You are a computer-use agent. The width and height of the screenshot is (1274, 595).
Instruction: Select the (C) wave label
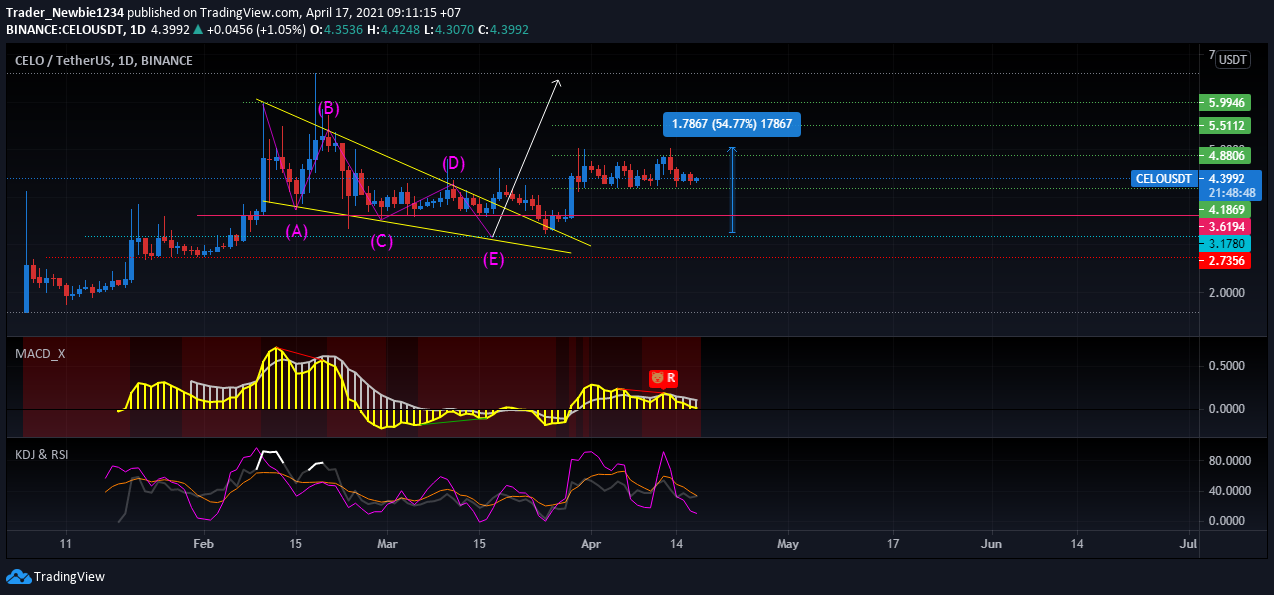pos(381,241)
